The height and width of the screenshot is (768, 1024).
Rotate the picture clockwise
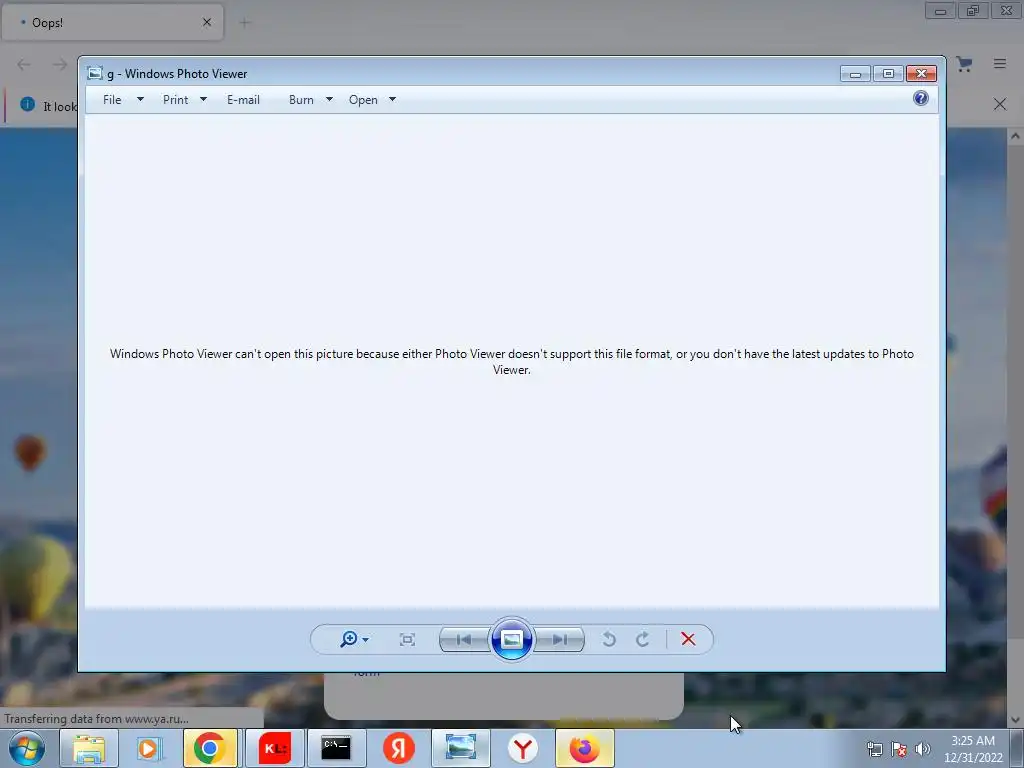click(x=643, y=639)
